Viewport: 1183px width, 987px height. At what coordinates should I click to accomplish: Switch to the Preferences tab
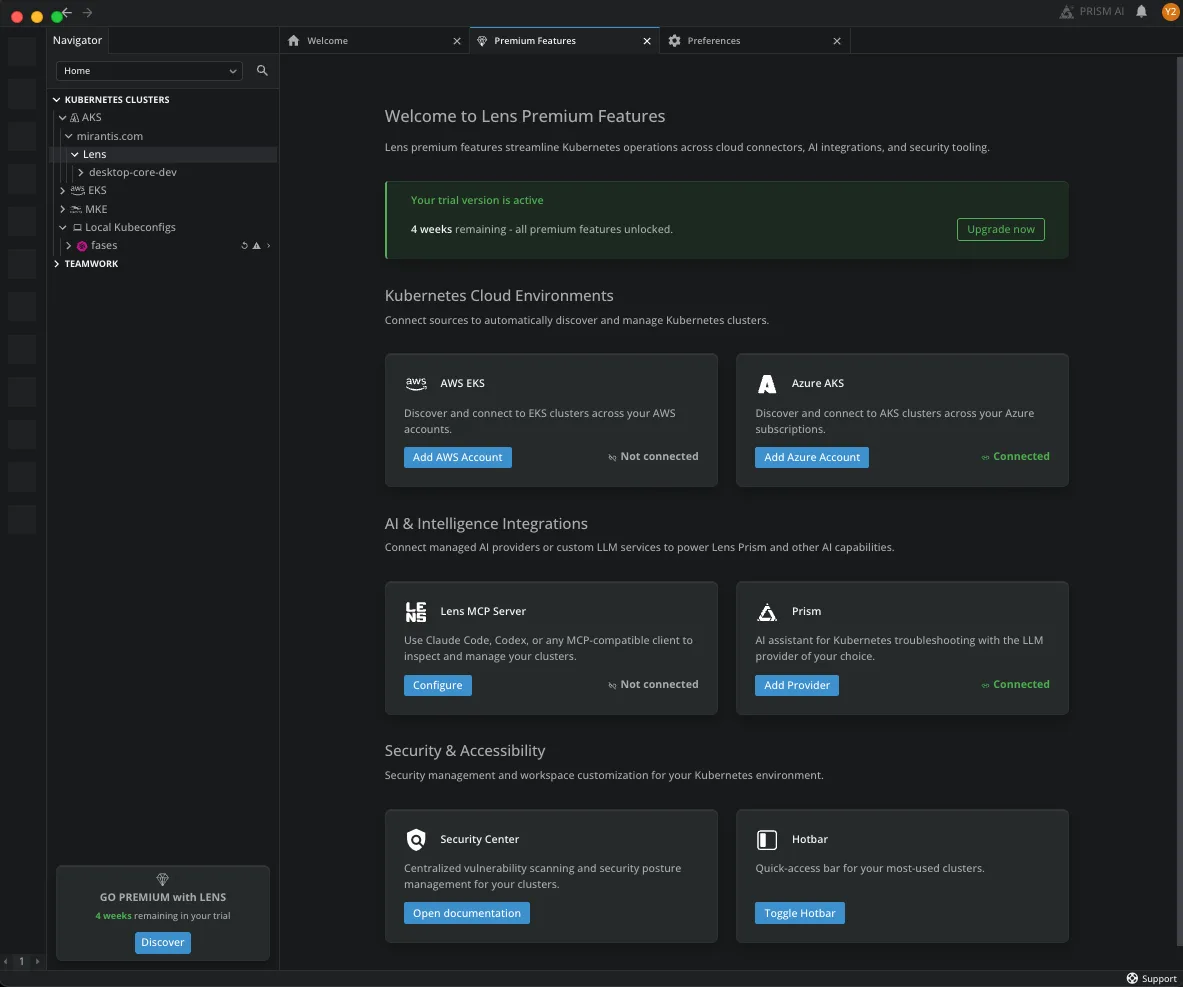pyautogui.click(x=755, y=41)
